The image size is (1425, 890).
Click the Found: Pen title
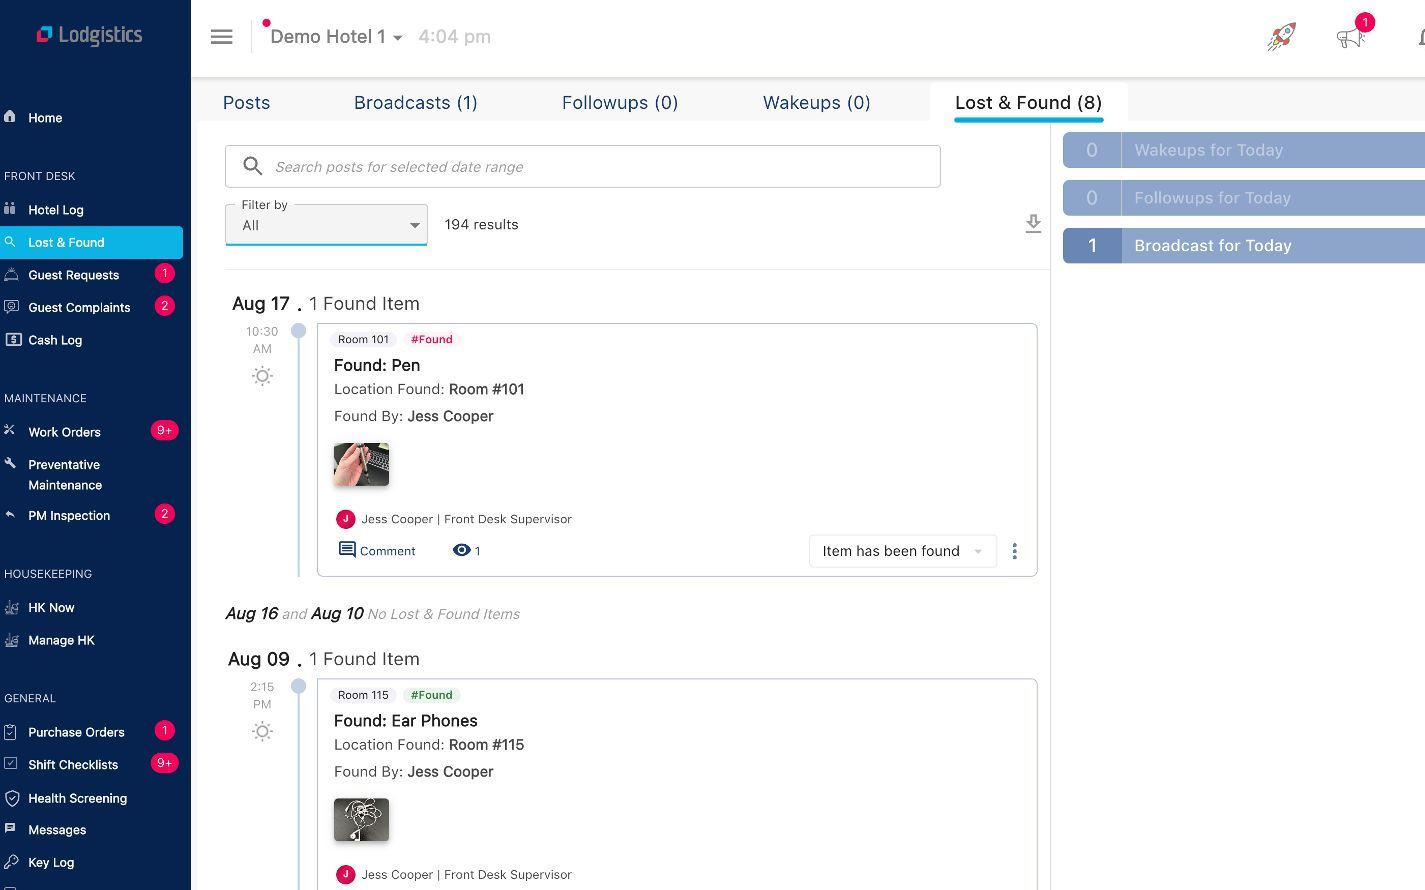pos(377,365)
